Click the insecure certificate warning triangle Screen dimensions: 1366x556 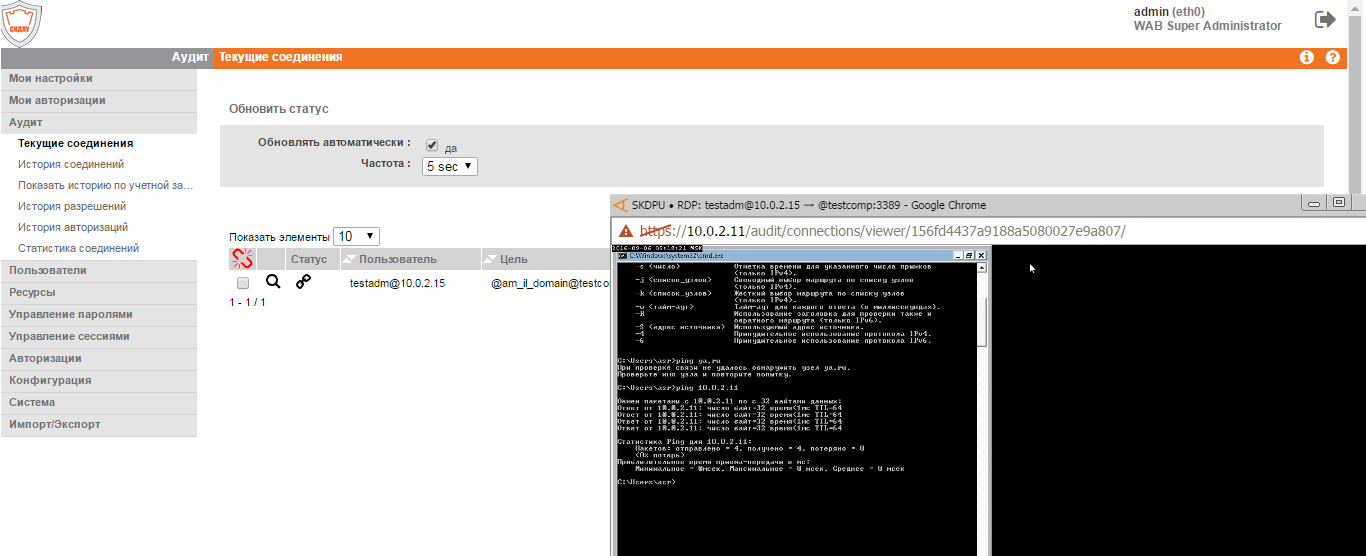pyautogui.click(x=626, y=231)
